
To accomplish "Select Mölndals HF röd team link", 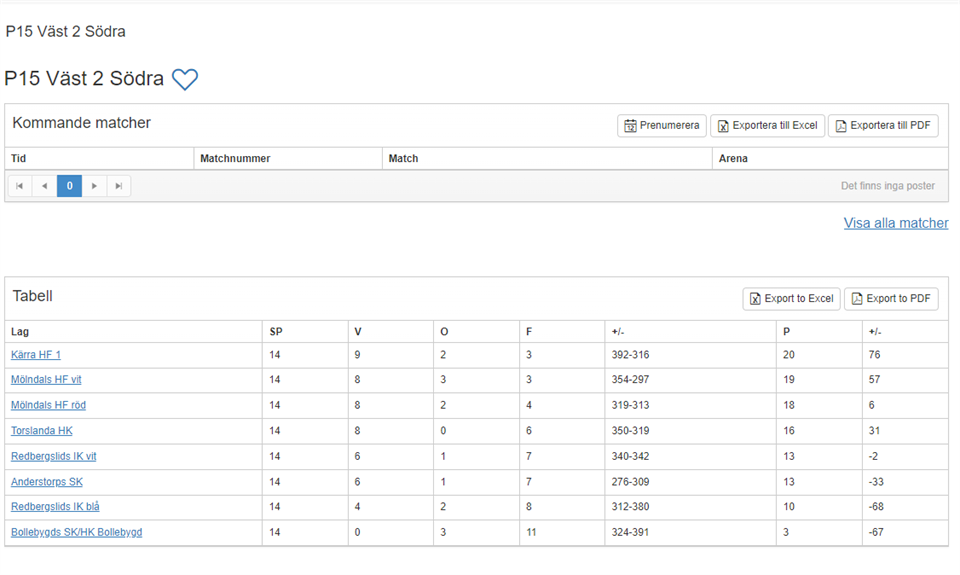I will pyautogui.click(x=48, y=405).
